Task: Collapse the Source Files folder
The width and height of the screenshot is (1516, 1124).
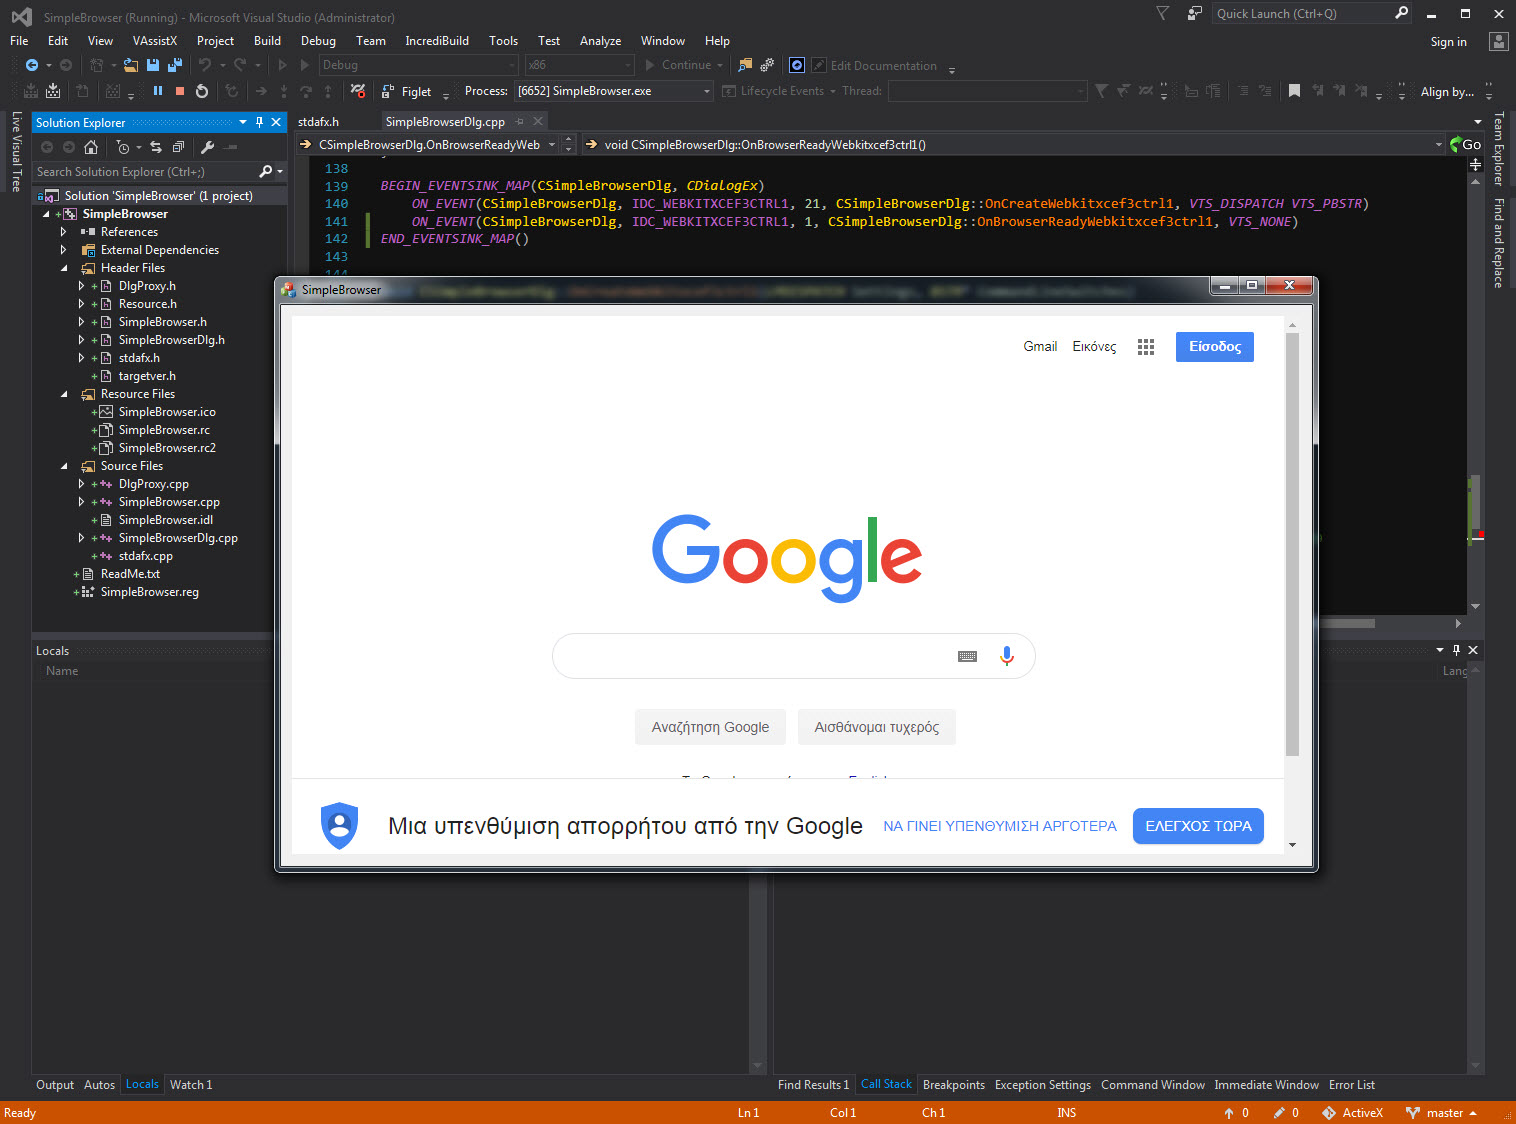Action: pos(65,466)
